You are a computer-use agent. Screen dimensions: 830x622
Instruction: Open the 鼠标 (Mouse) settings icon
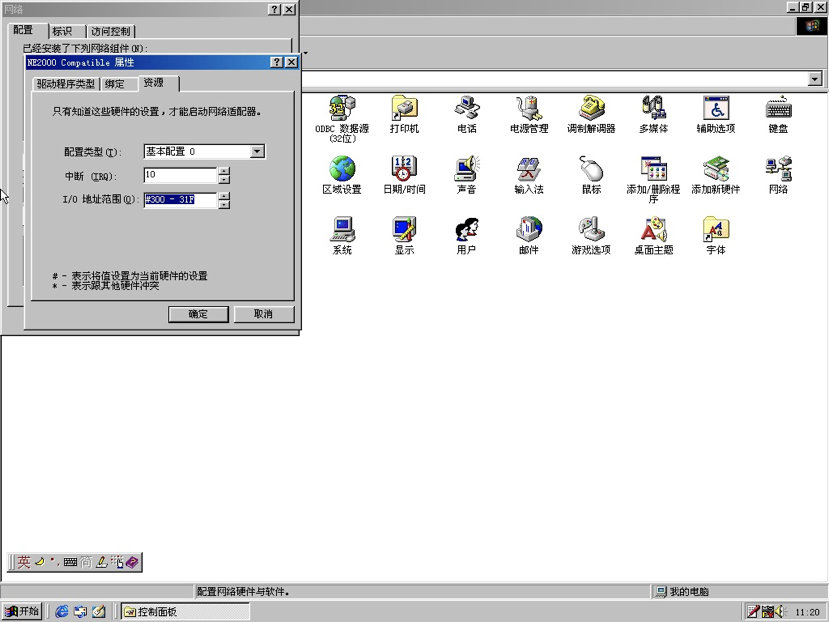click(590, 170)
